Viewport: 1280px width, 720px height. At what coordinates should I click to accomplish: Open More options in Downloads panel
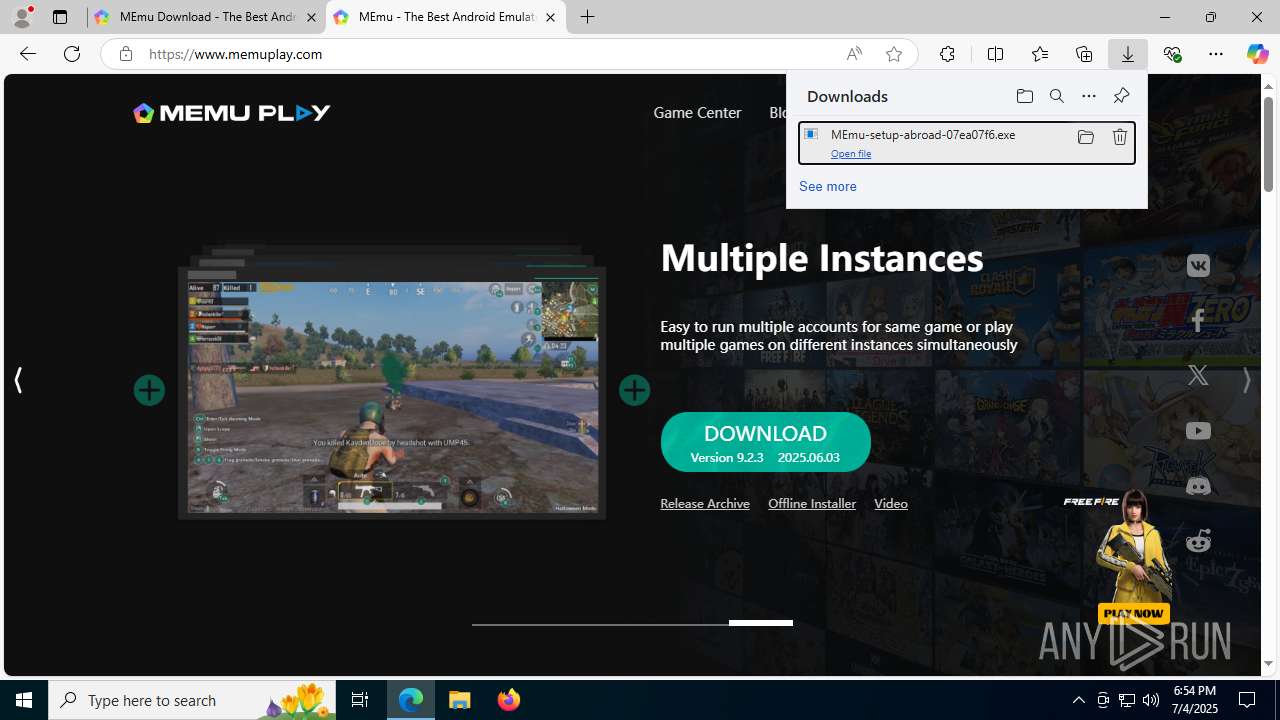click(1088, 96)
